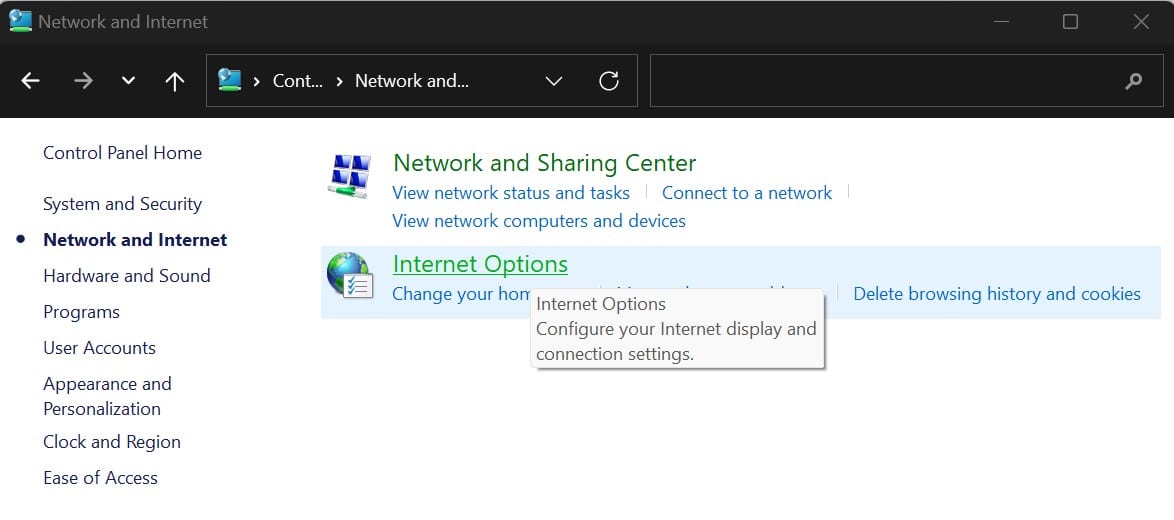Focus the Control Panel search box
The image size is (1174, 520).
[906, 81]
